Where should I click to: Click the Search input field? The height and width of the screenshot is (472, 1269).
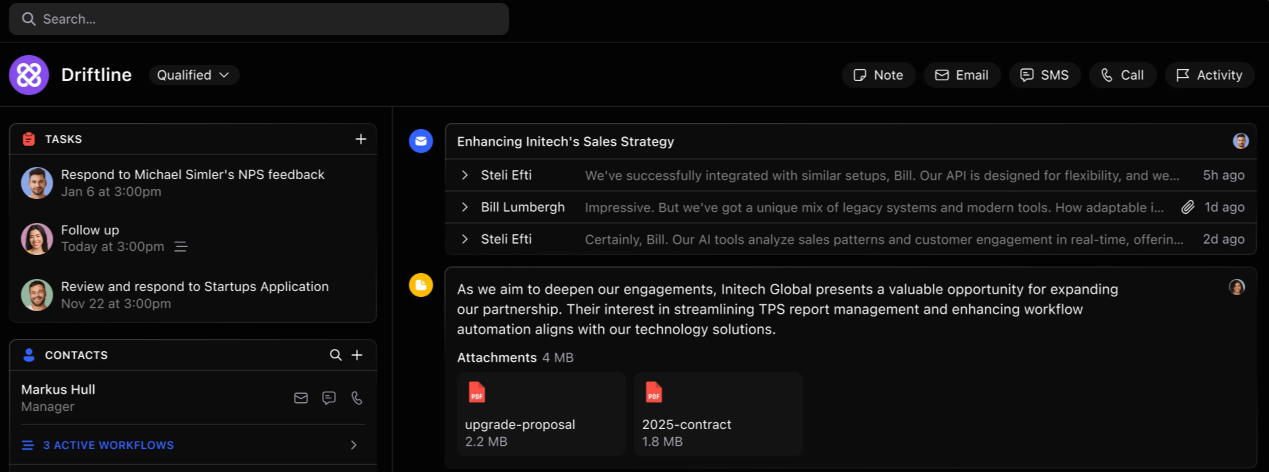(x=259, y=19)
